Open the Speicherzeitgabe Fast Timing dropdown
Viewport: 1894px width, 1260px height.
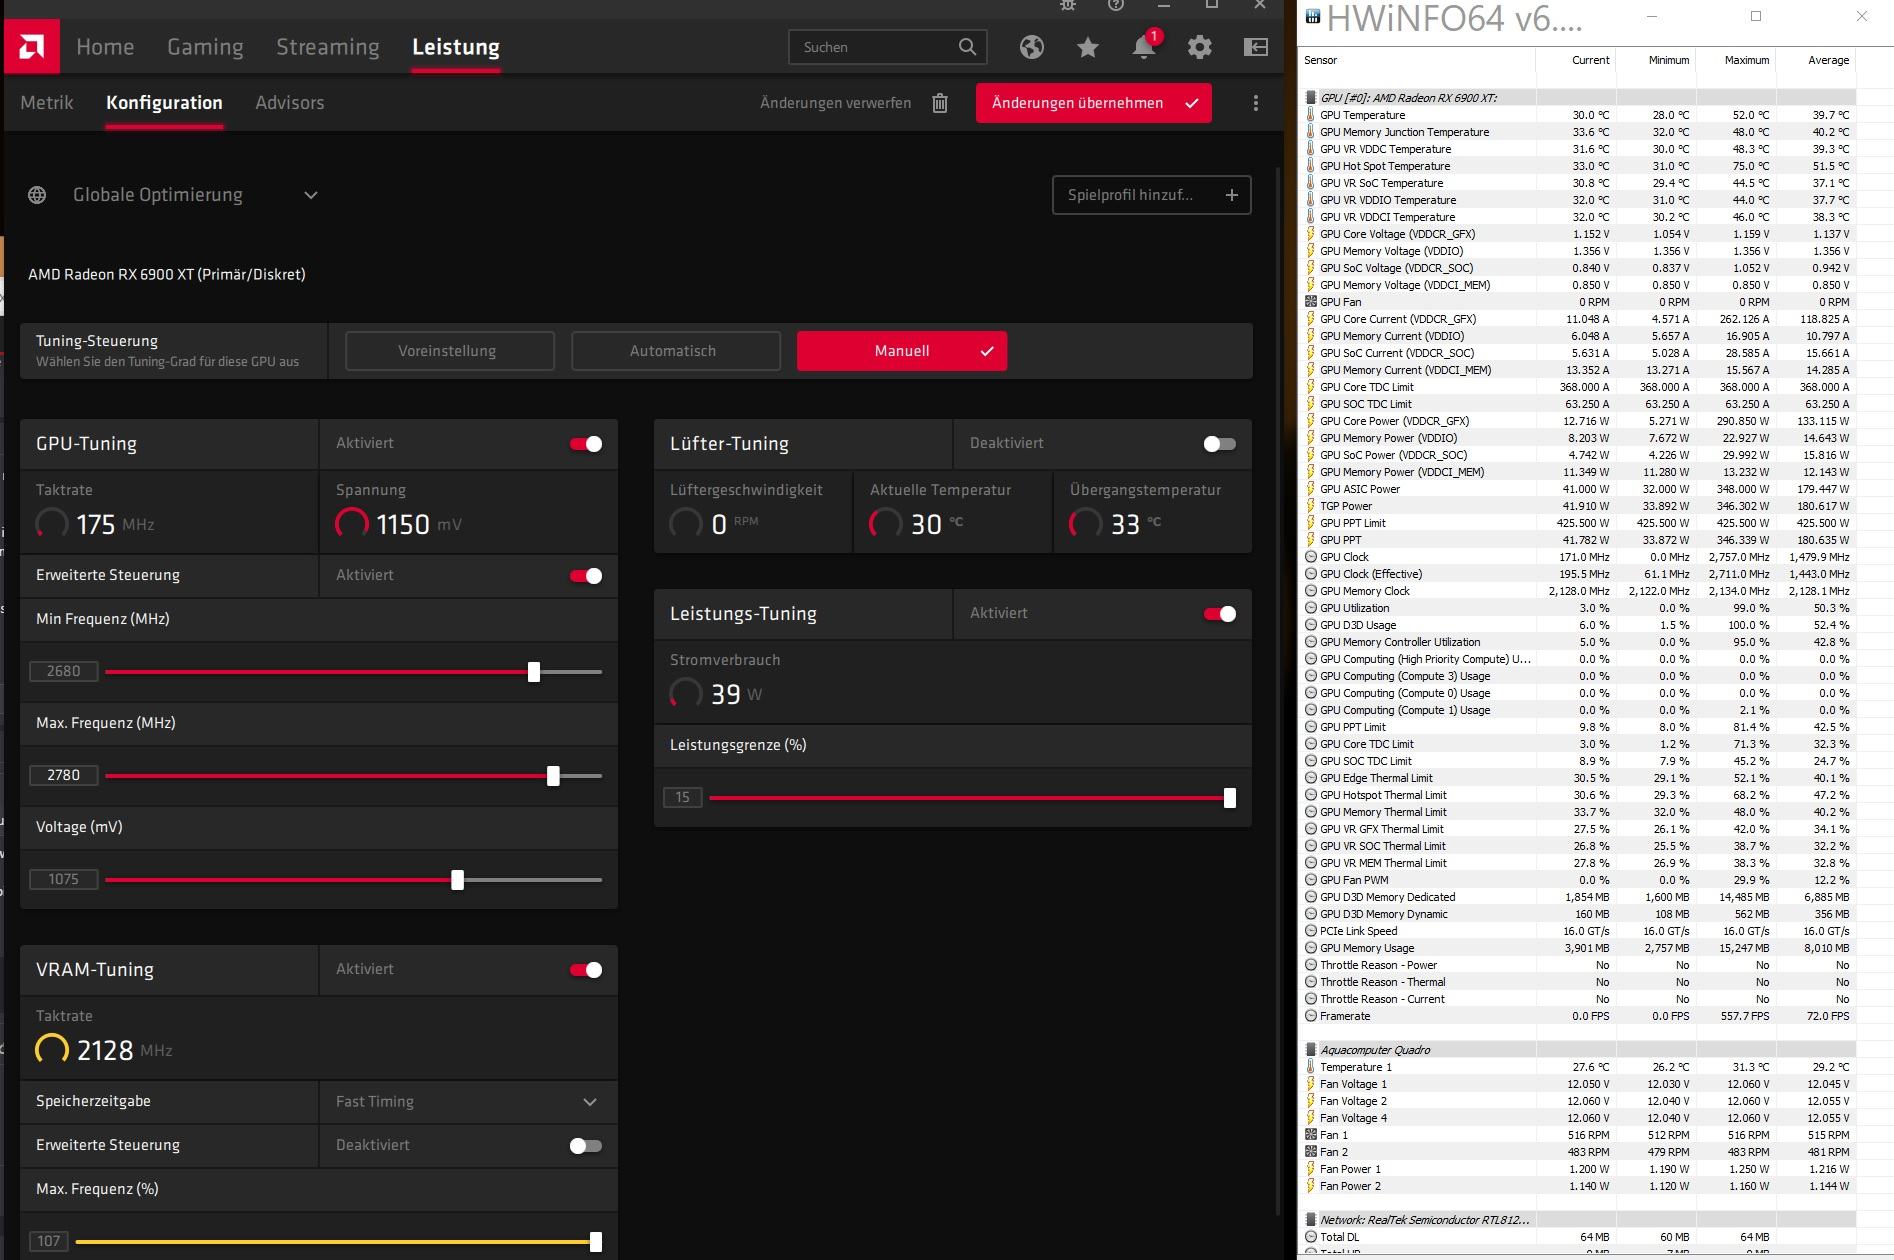(468, 1102)
